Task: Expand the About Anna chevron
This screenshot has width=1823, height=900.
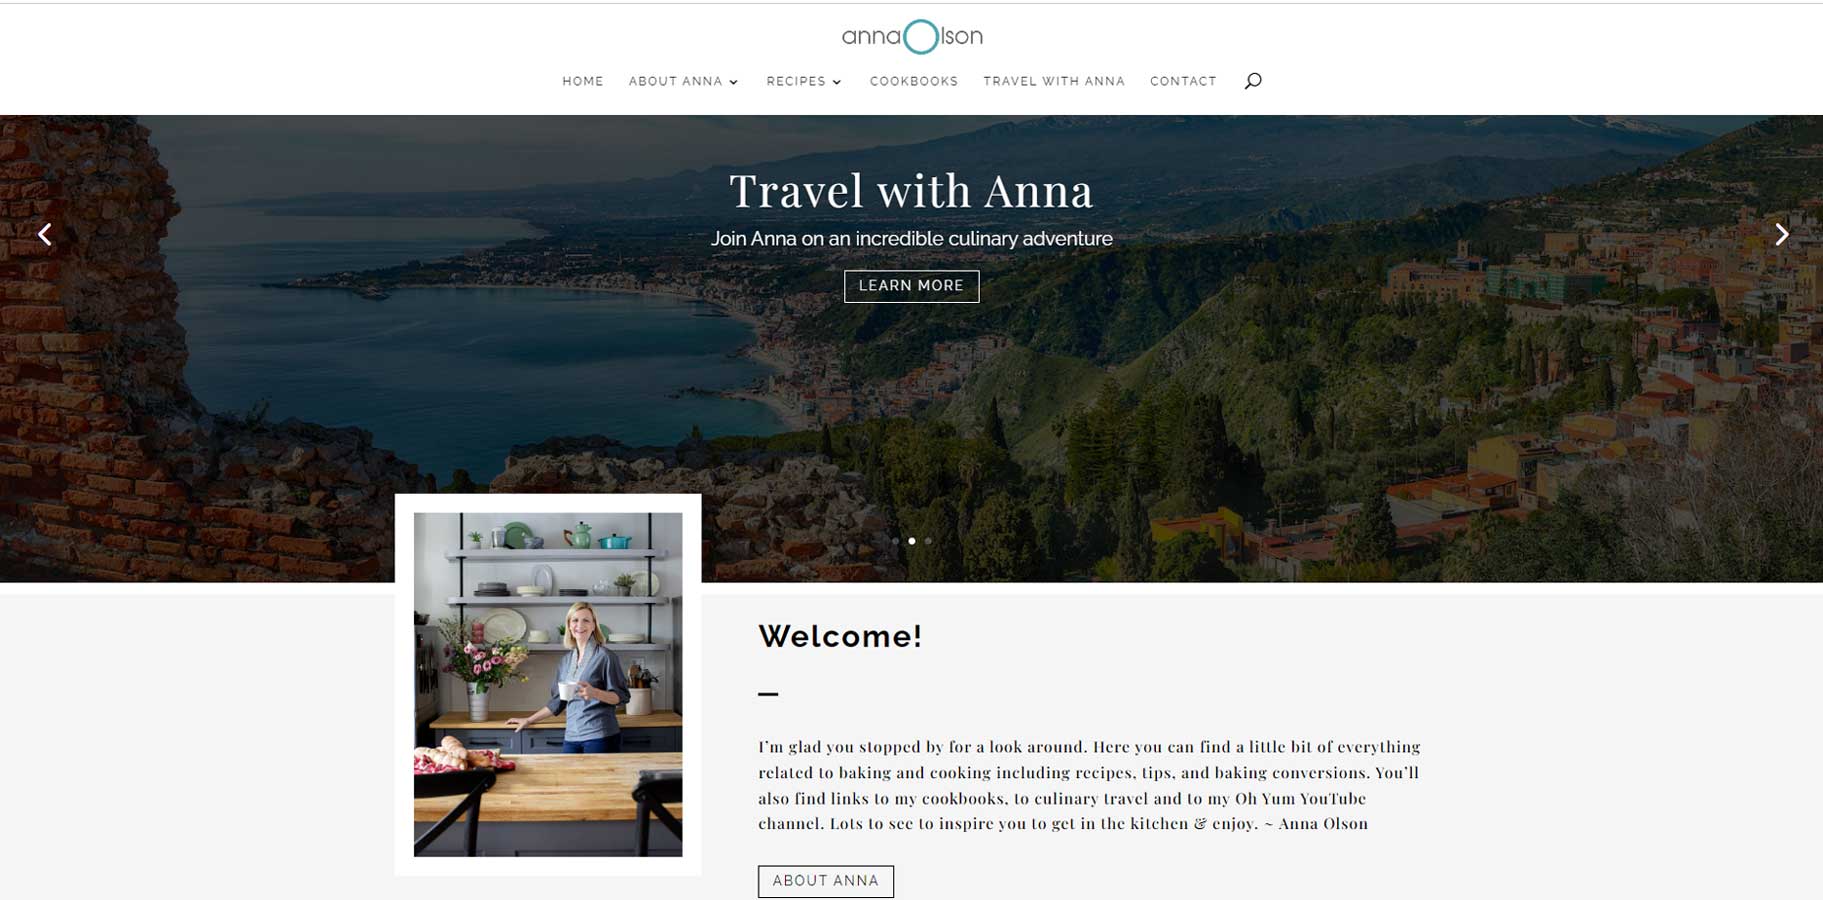Action: pos(734,82)
